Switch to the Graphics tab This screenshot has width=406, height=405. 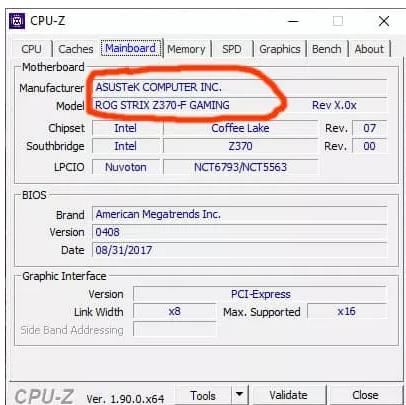pos(280,49)
